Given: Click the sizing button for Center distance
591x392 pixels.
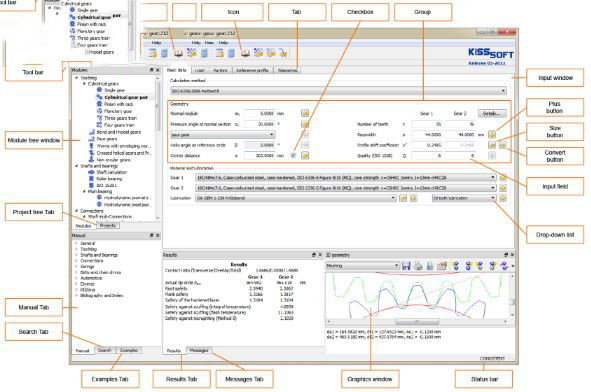Looking at the screenshot, I should (x=305, y=155).
